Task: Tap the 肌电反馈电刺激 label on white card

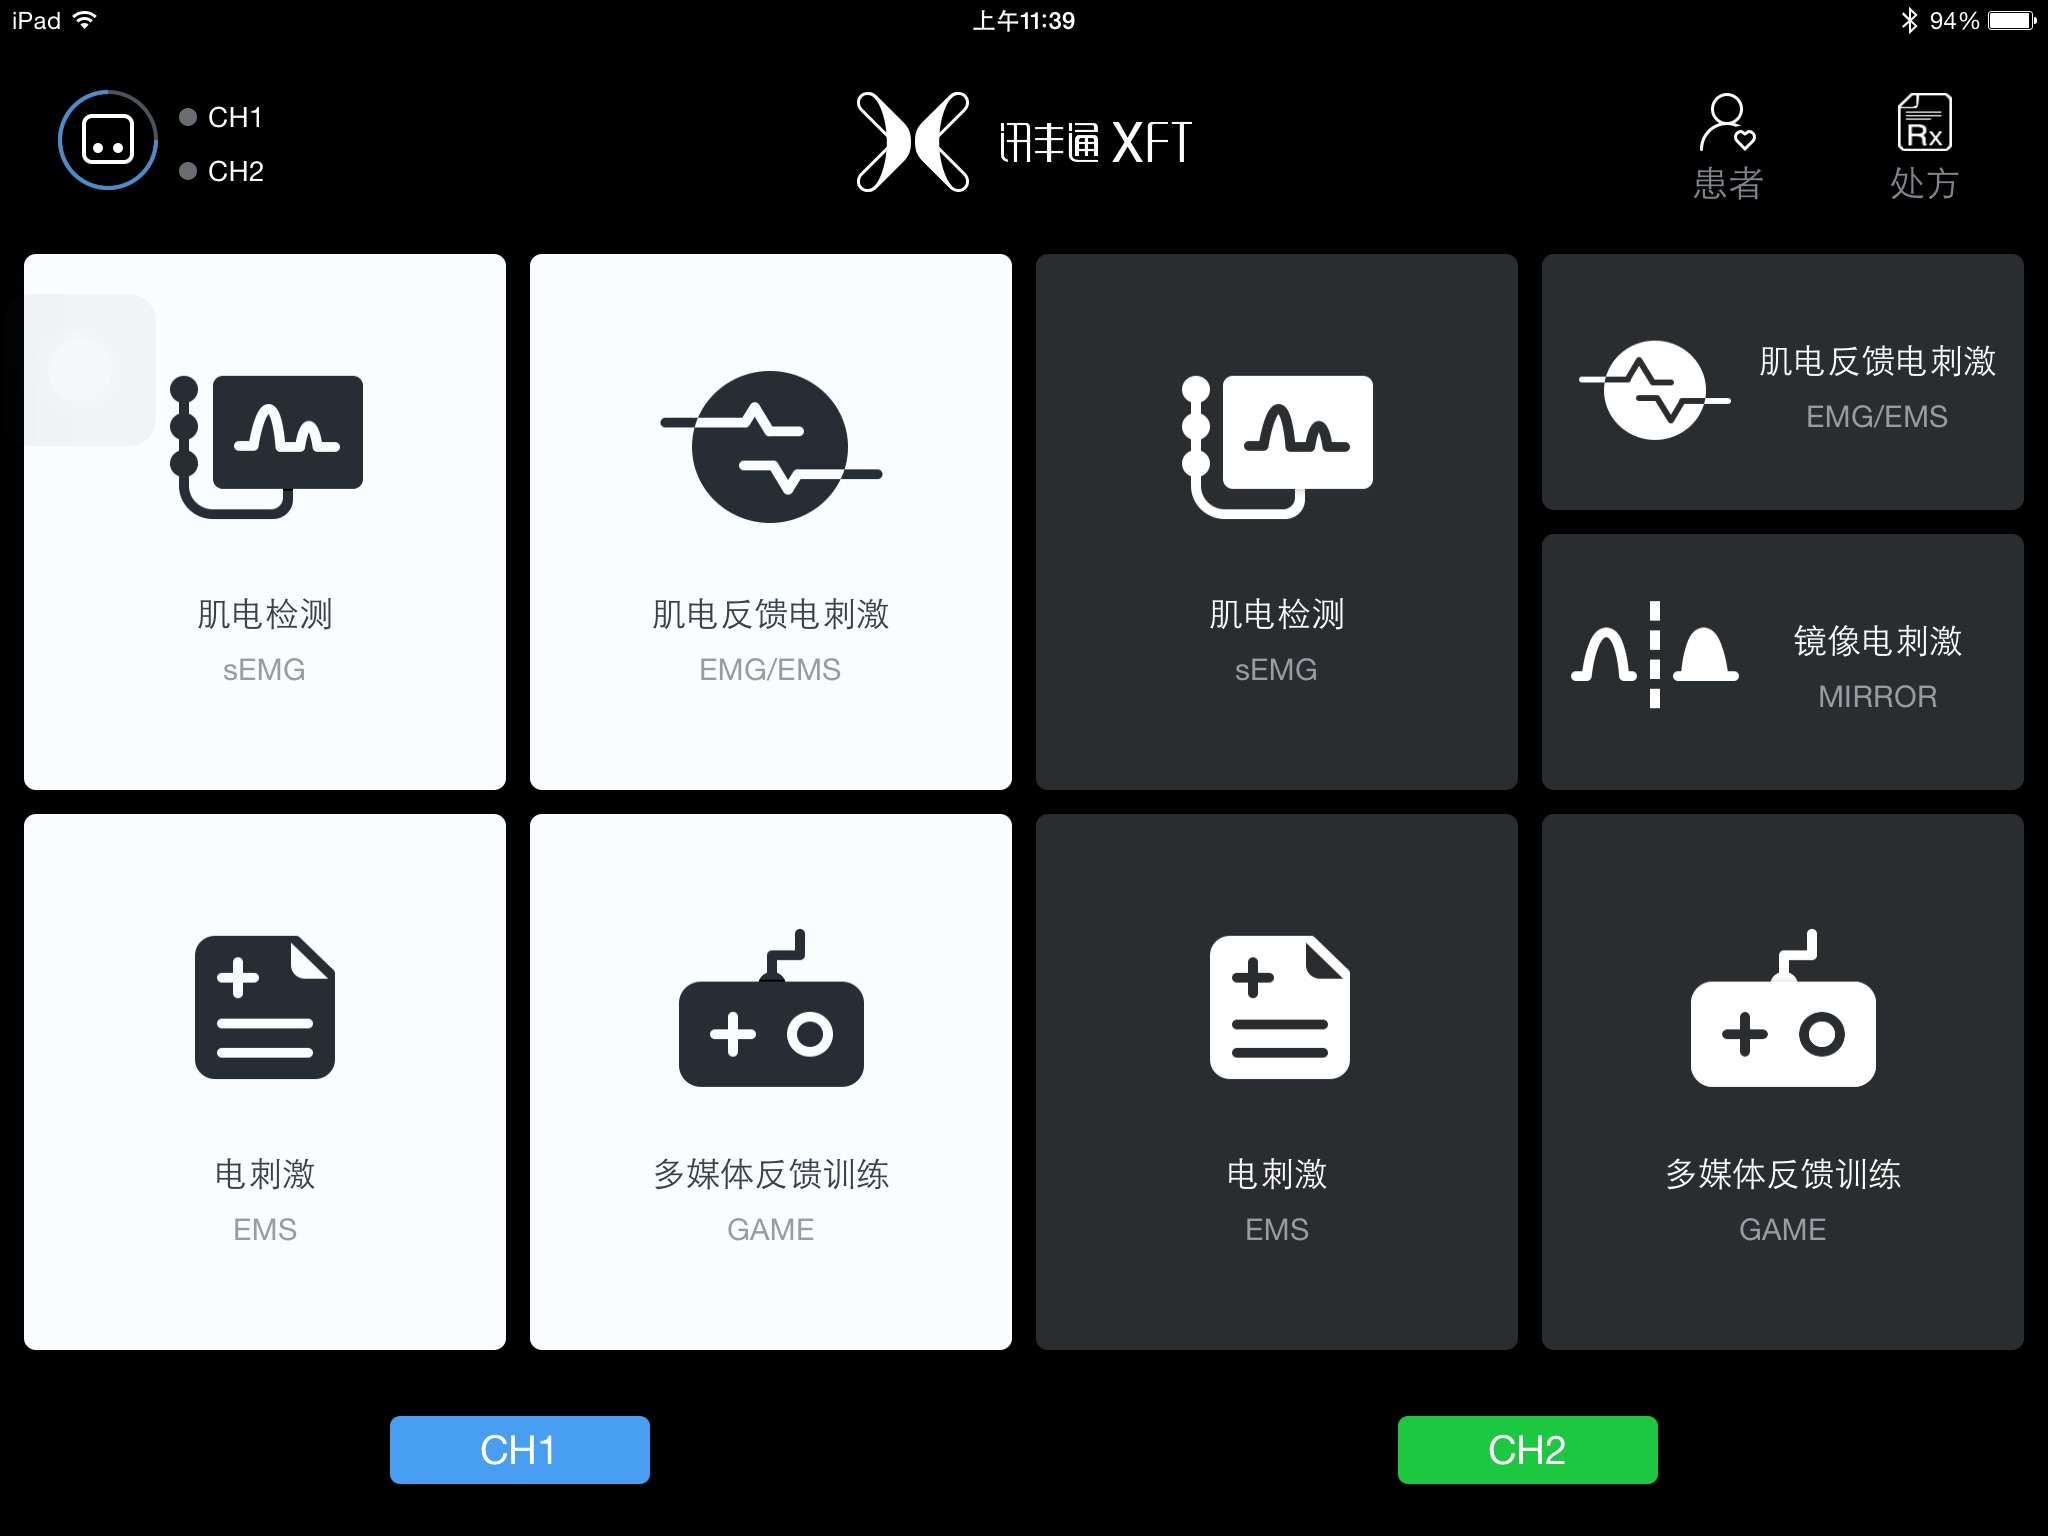Action: coord(771,614)
